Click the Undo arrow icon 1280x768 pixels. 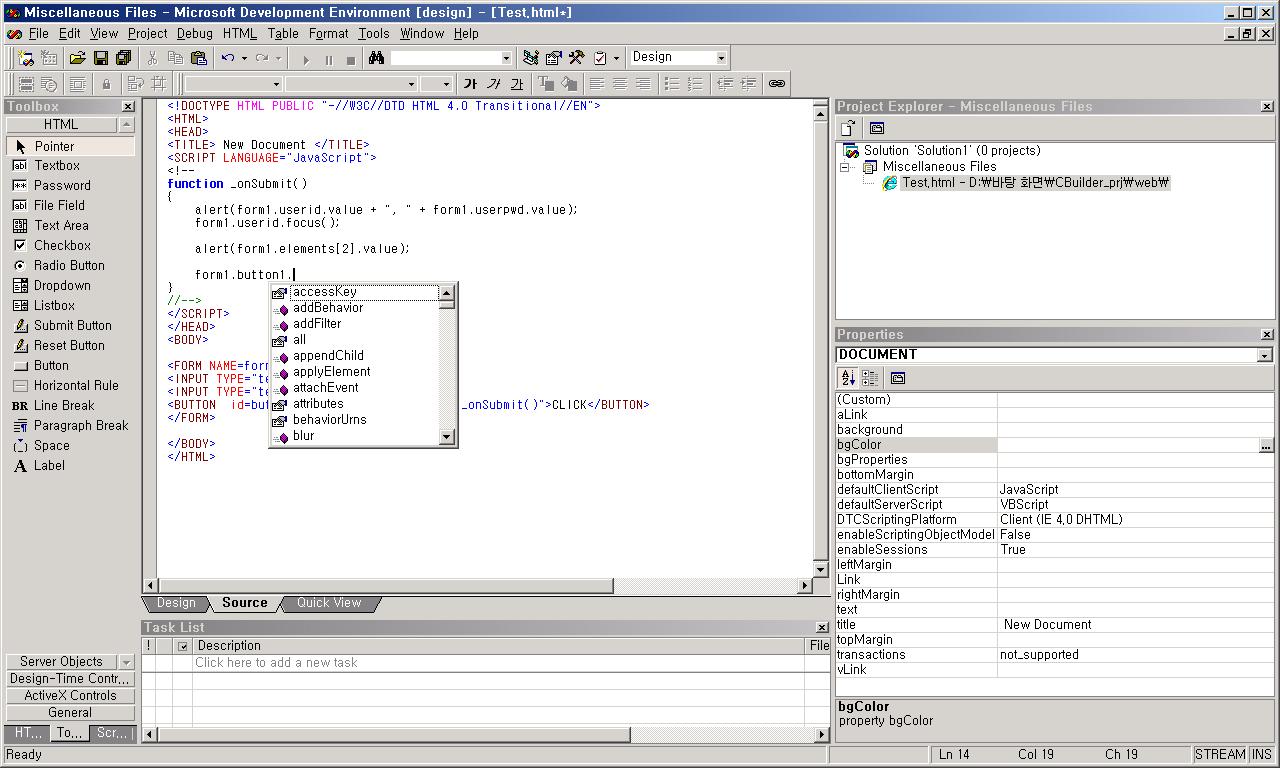[x=228, y=58]
